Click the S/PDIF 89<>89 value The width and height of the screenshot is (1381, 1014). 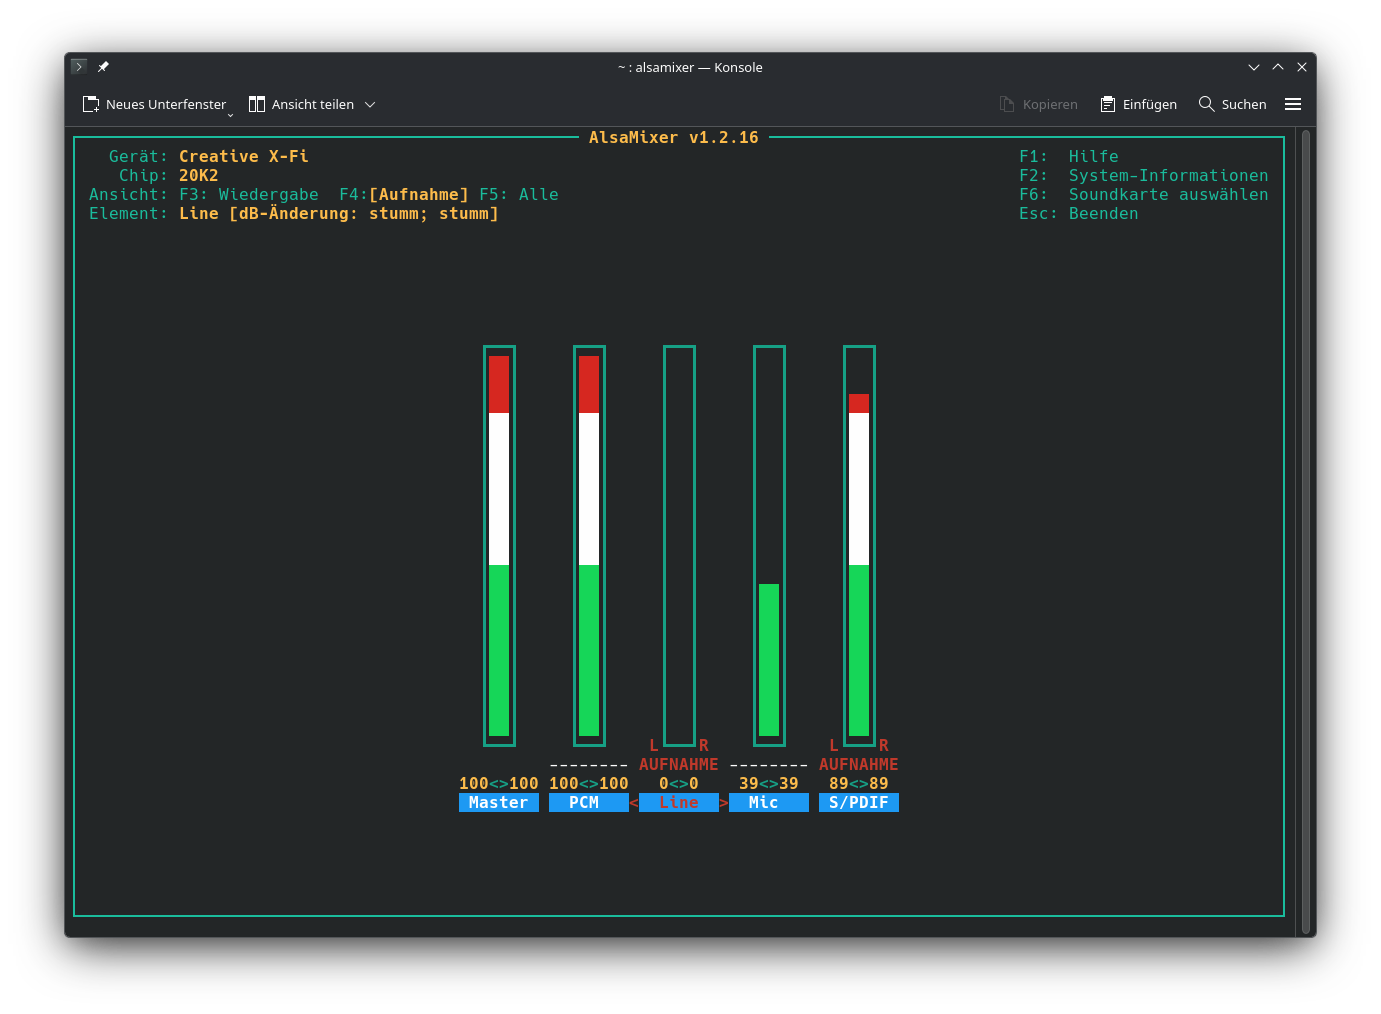pyautogui.click(x=859, y=784)
